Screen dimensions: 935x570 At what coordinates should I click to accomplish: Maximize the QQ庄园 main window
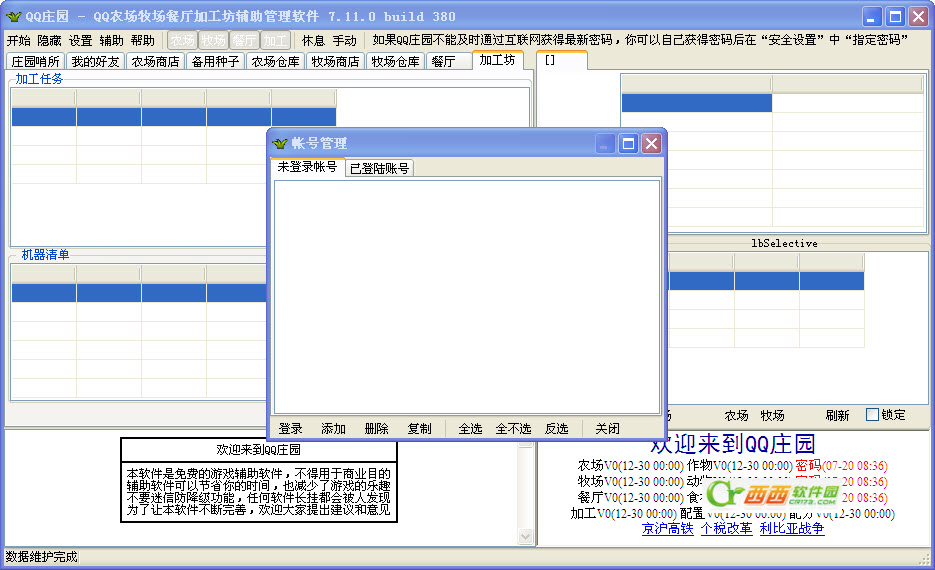[x=896, y=17]
